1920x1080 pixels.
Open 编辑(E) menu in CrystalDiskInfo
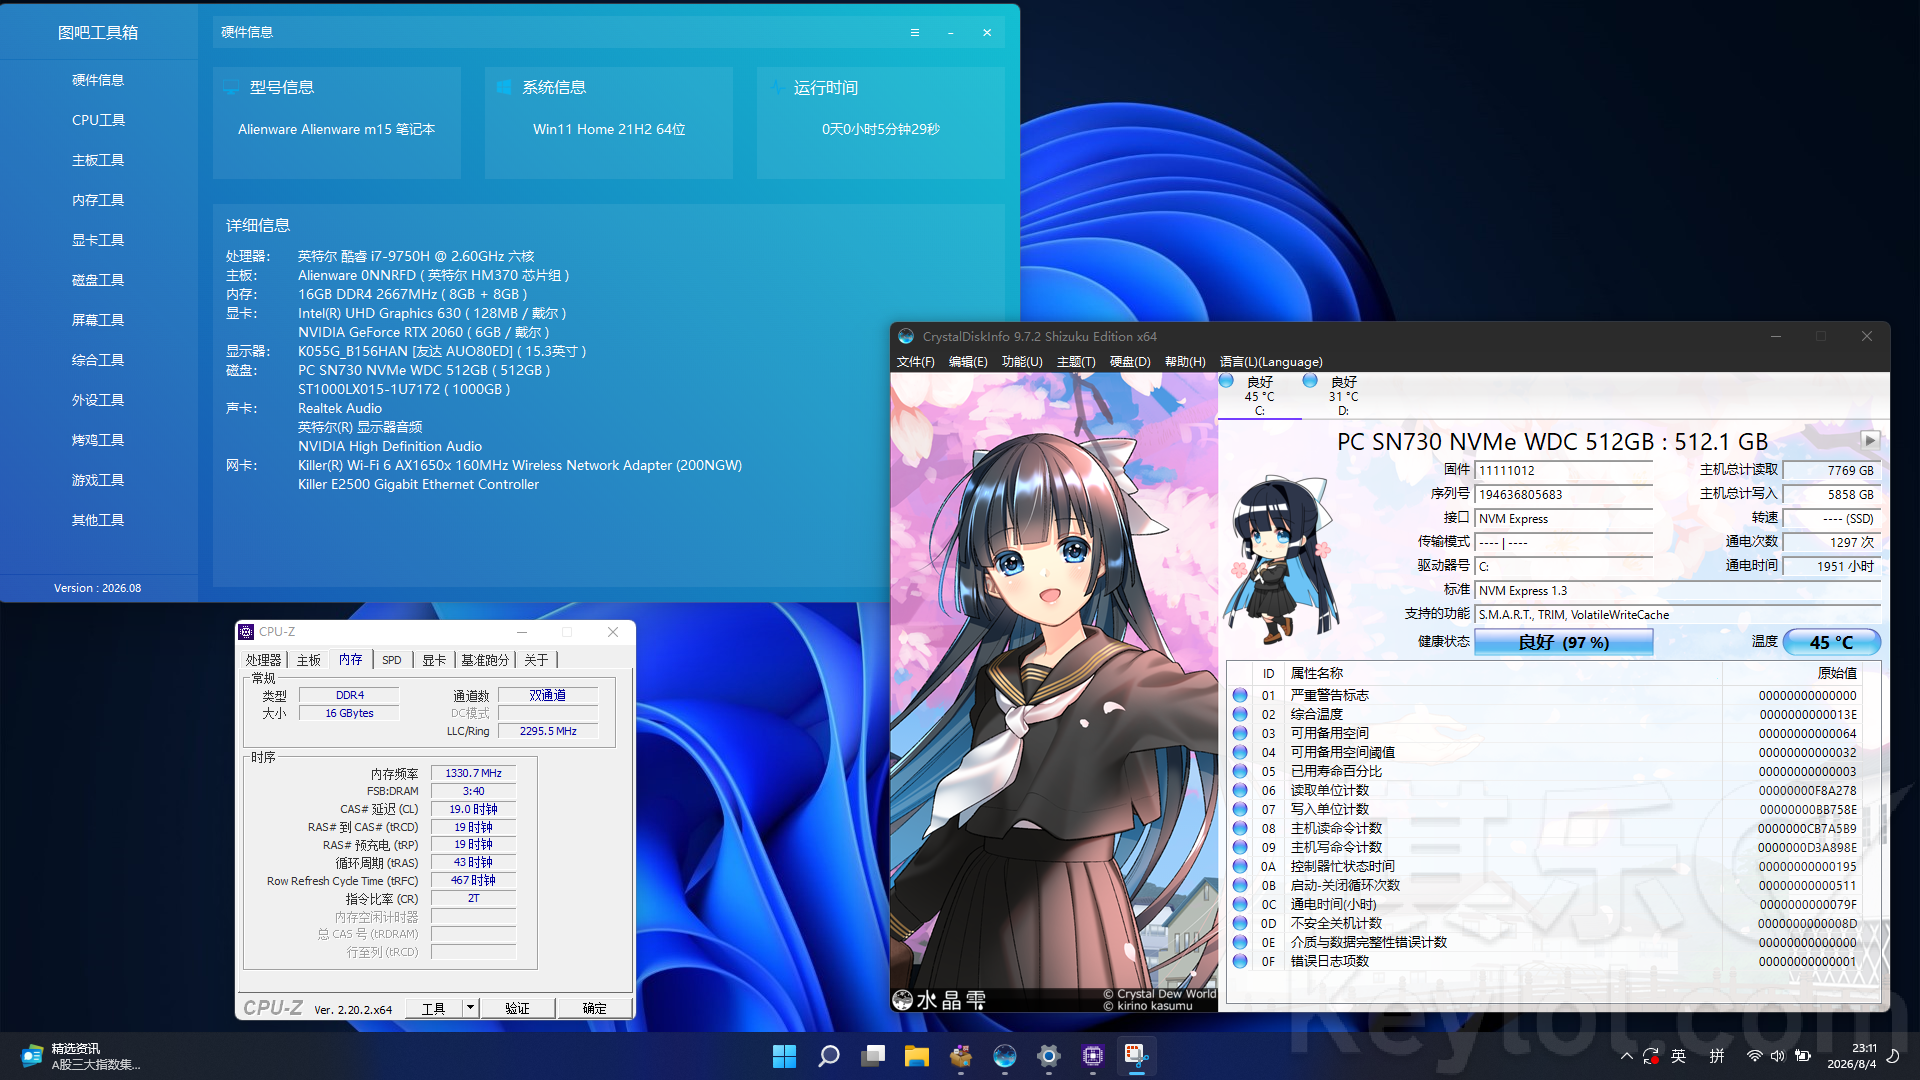(x=968, y=362)
